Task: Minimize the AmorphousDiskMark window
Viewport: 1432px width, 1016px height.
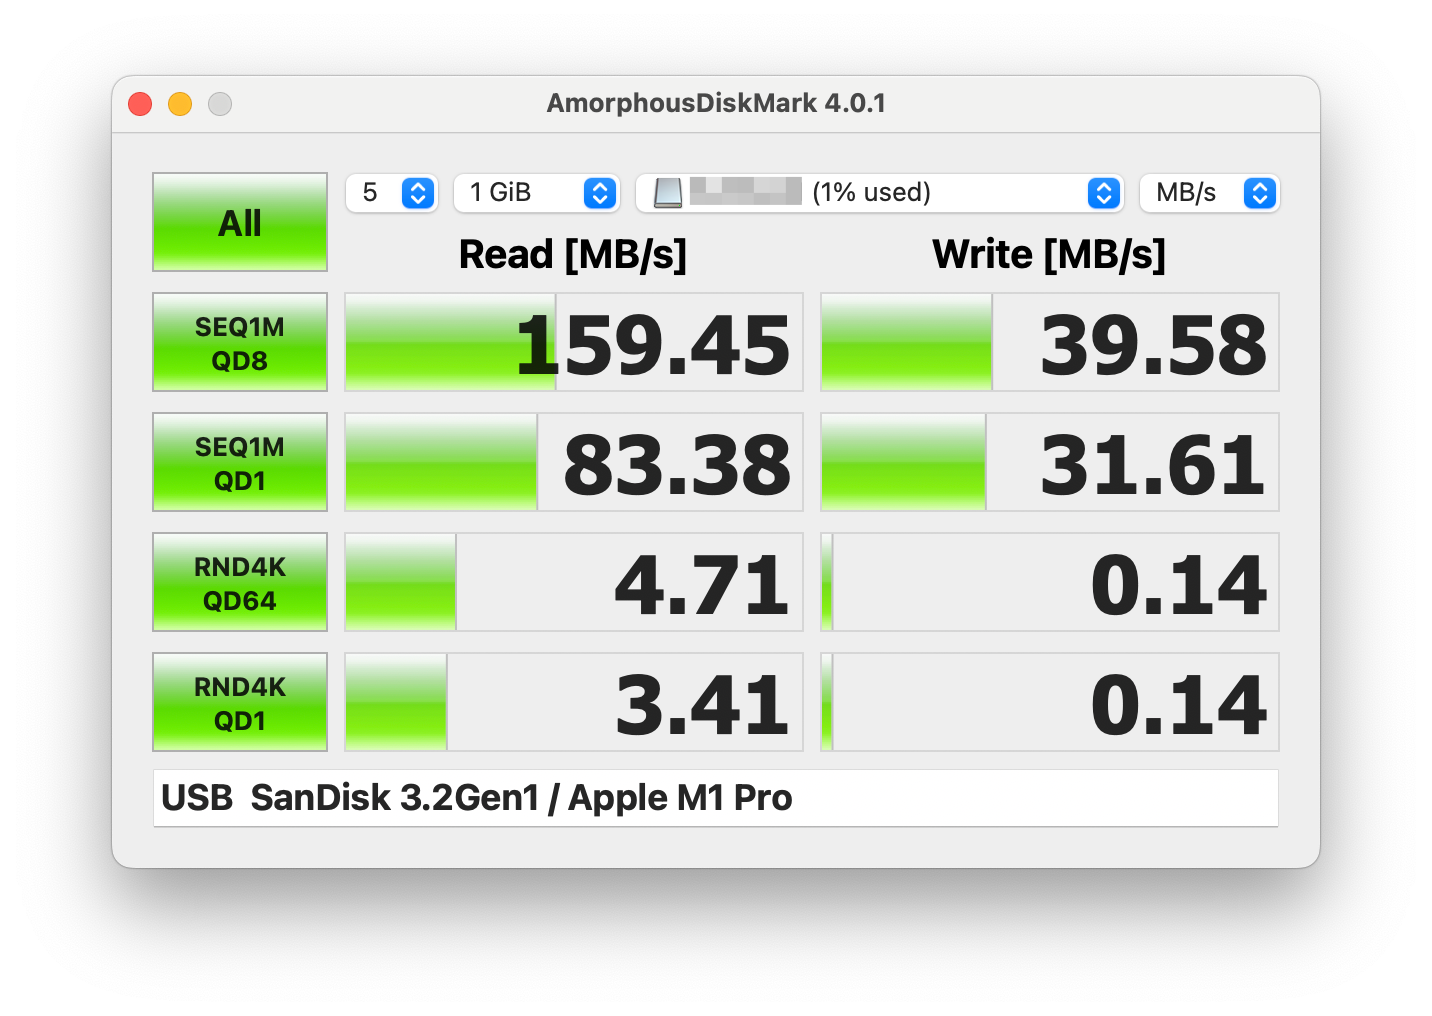Action: tap(180, 104)
